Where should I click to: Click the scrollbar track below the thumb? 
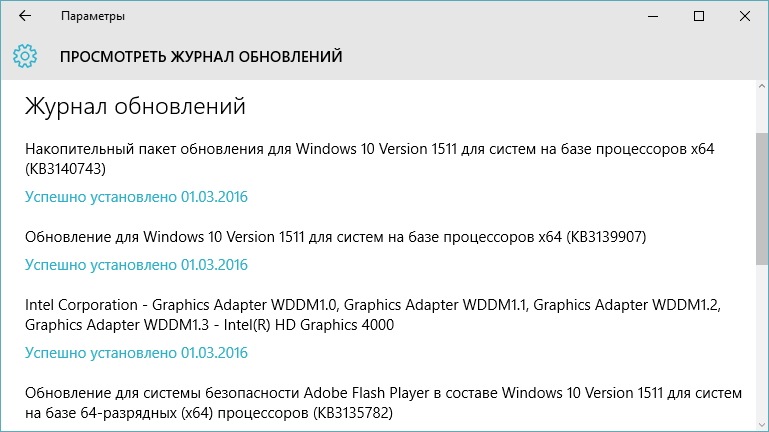click(762, 342)
